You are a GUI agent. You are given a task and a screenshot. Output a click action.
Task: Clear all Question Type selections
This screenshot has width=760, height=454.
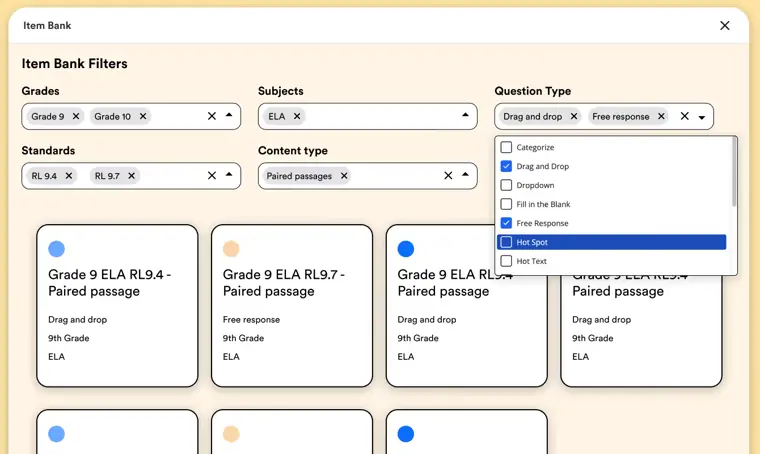pyautogui.click(x=684, y=116)
